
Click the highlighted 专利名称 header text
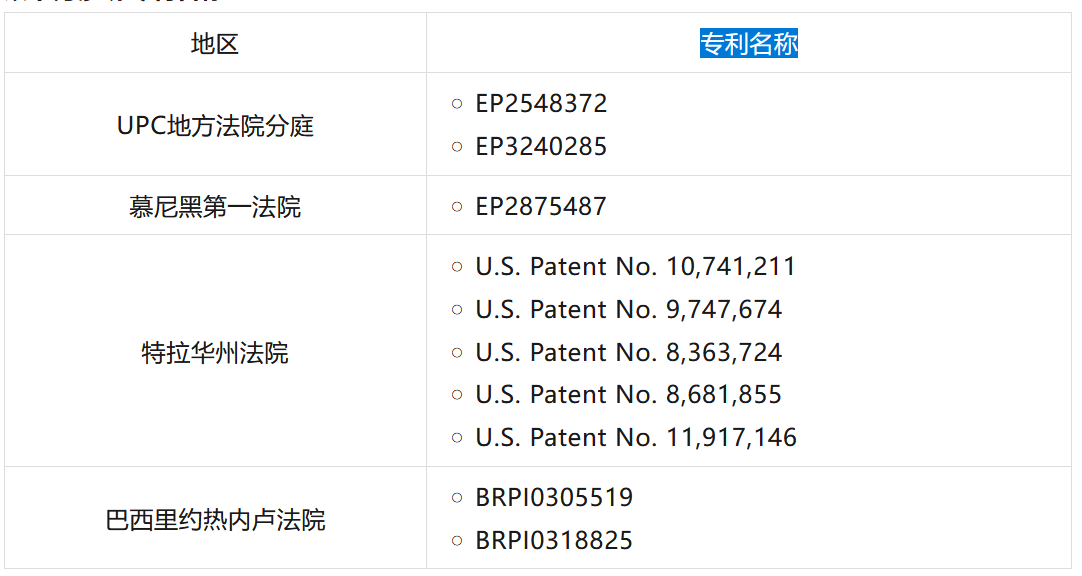(x=748, y=44)
